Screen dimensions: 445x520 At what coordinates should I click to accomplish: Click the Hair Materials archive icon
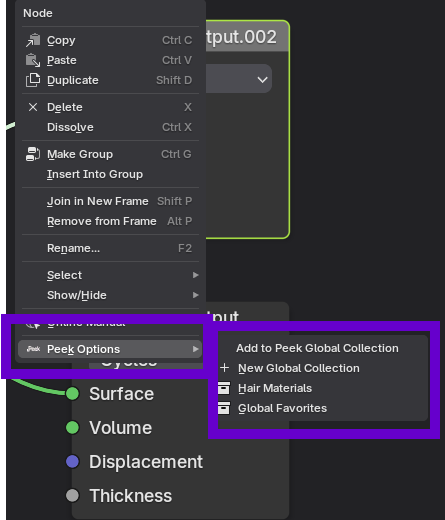coord(224,388)
